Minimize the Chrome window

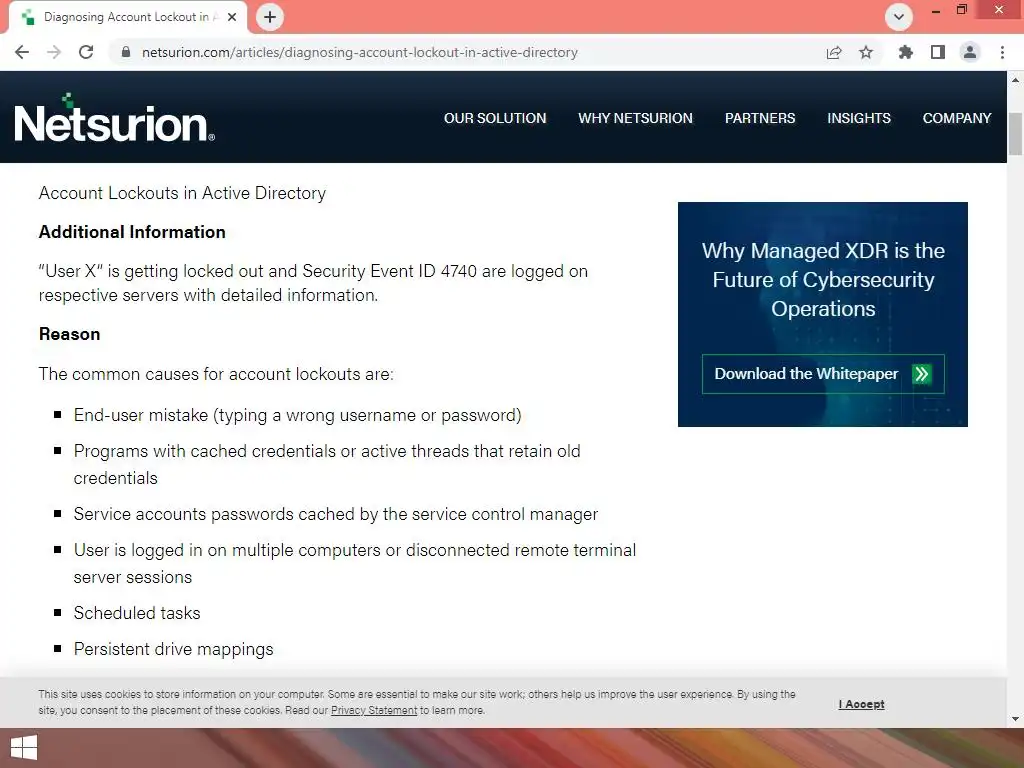[x=936, y=10]
